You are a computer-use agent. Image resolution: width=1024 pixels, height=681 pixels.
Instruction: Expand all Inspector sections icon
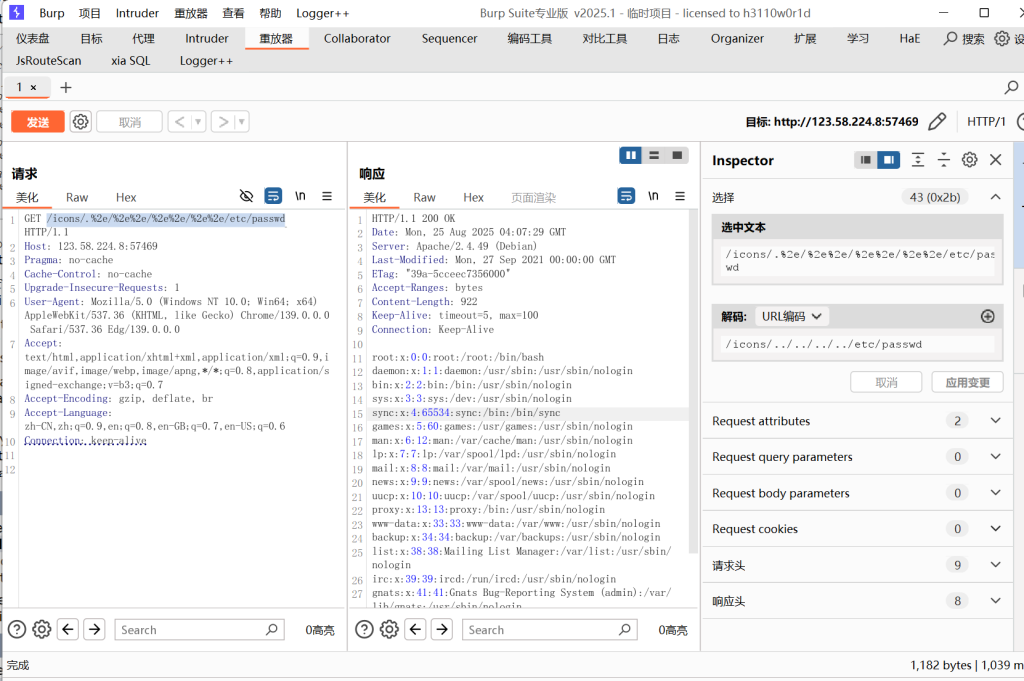coord(918,160)
